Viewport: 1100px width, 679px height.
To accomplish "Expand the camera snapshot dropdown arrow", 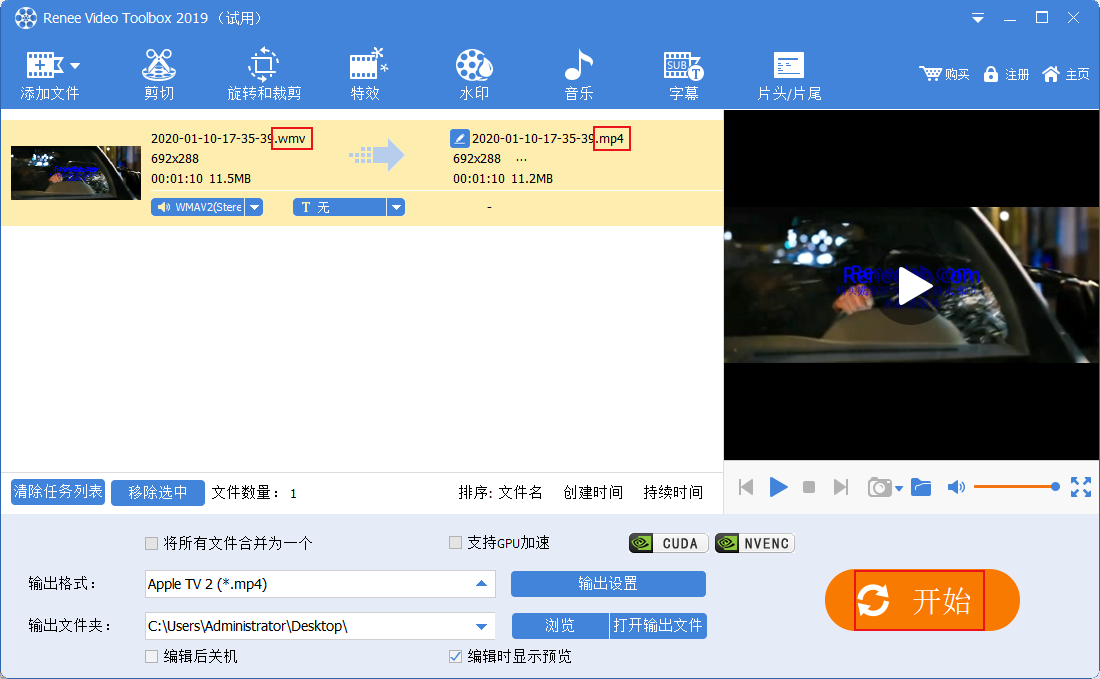I will (x=899, y=489).
